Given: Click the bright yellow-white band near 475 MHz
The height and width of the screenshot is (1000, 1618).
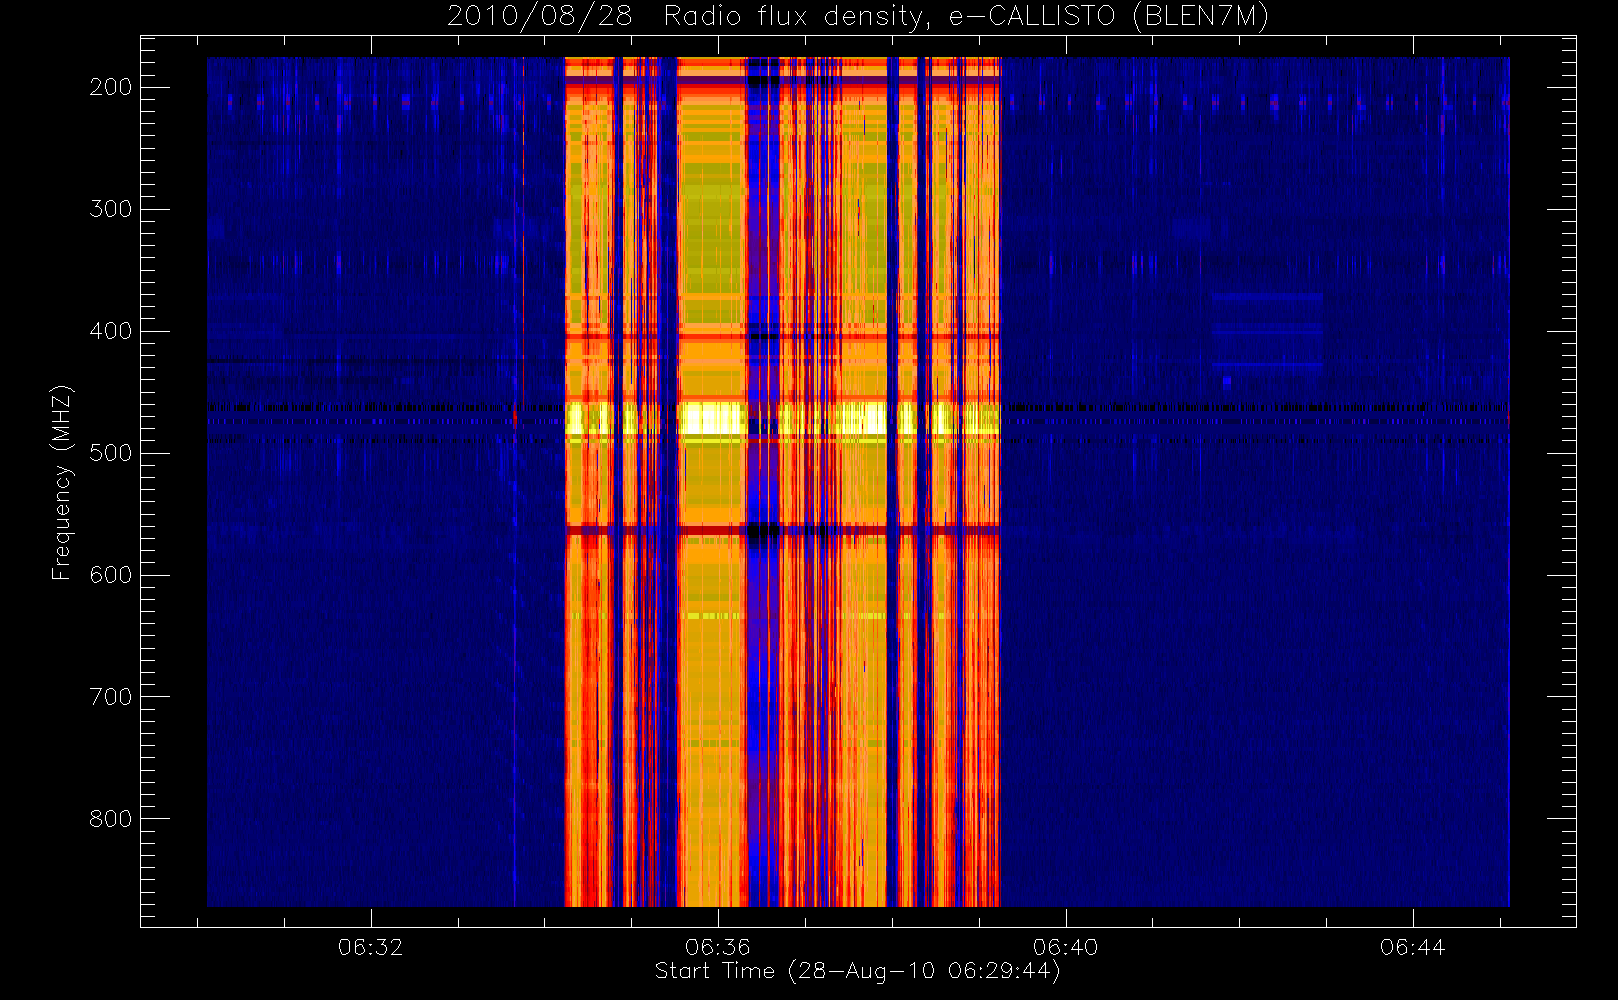Looking at the screenshot, I should pyautogui.click(x=783, y=418).
